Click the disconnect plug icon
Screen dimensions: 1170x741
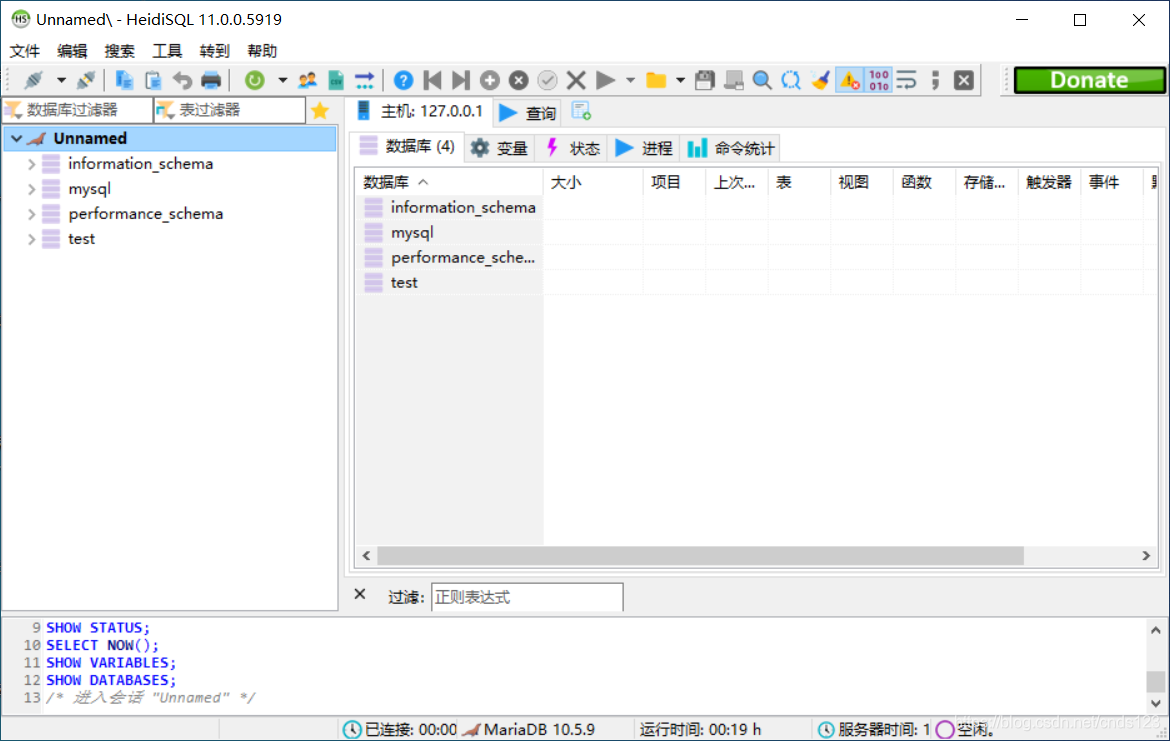click(86, 80)
